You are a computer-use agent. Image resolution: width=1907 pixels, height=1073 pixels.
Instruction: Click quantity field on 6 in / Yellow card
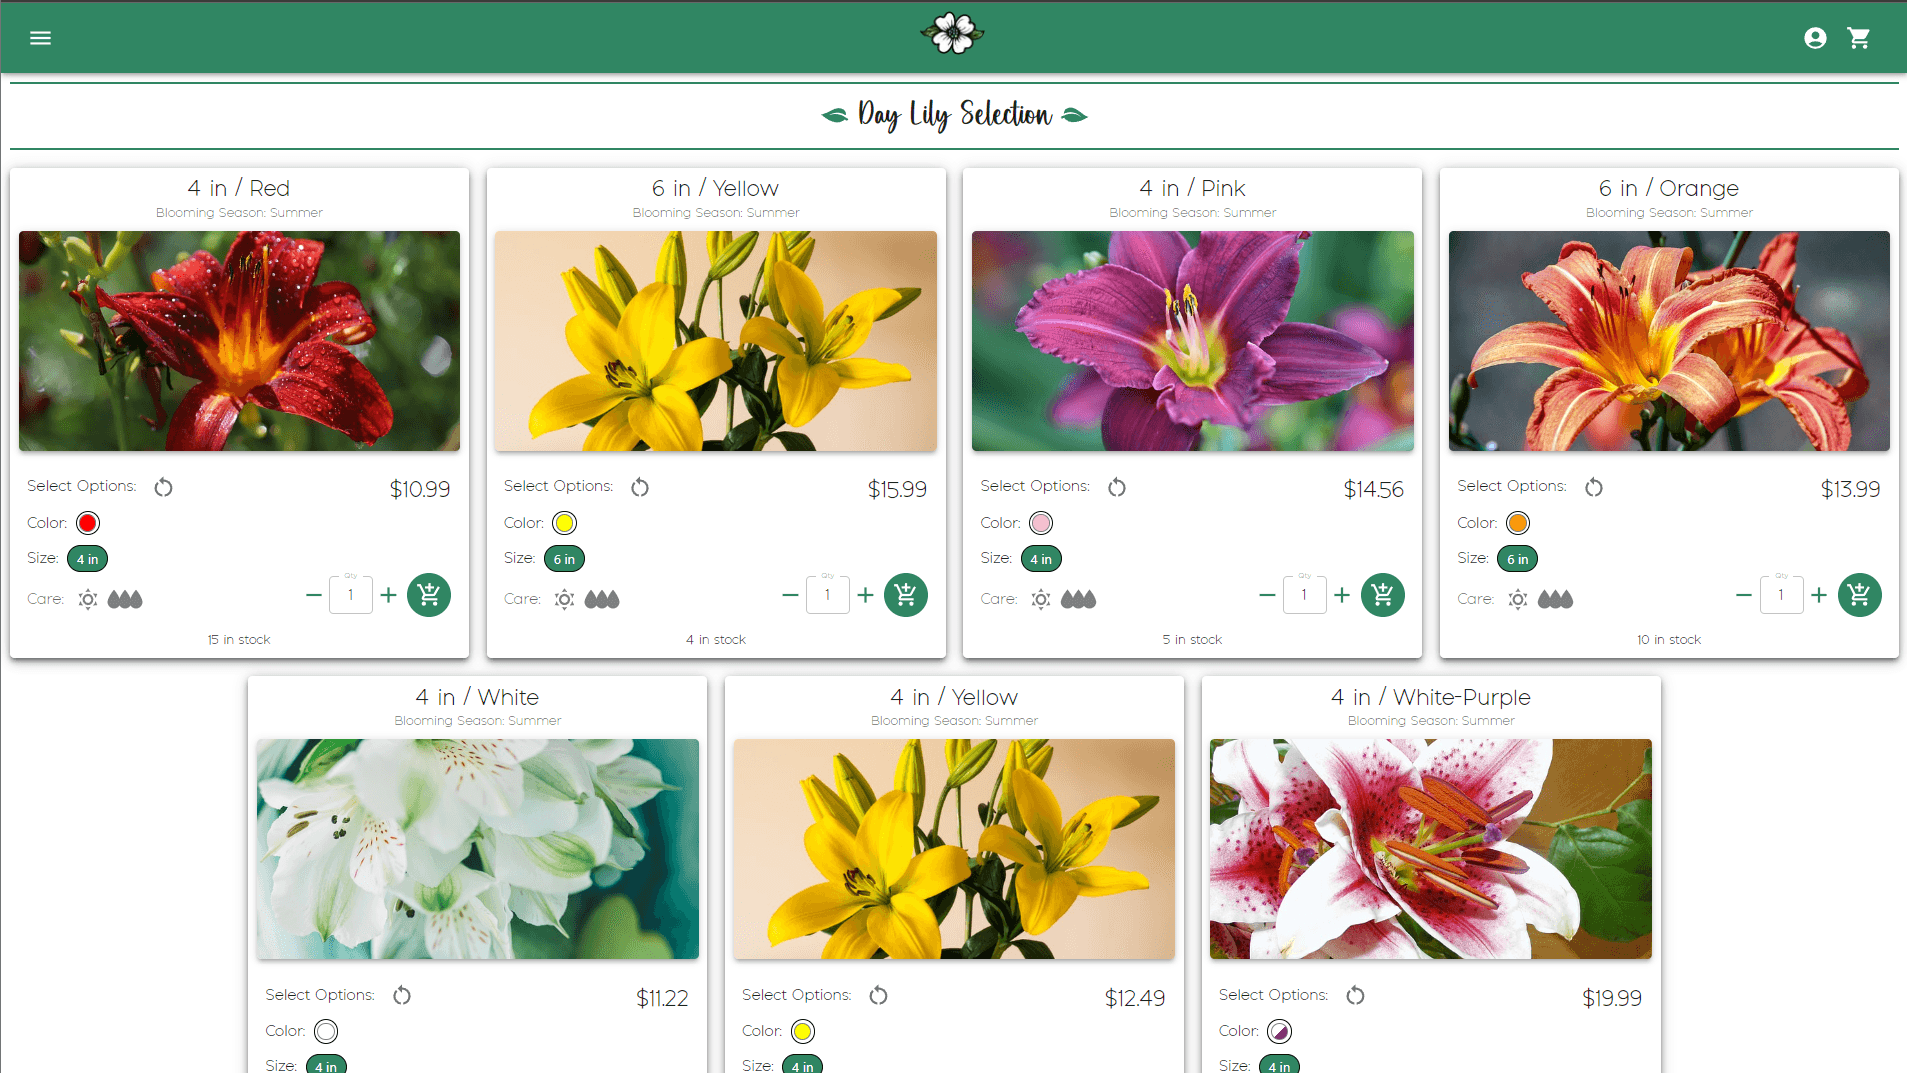(x=828, y=595)
